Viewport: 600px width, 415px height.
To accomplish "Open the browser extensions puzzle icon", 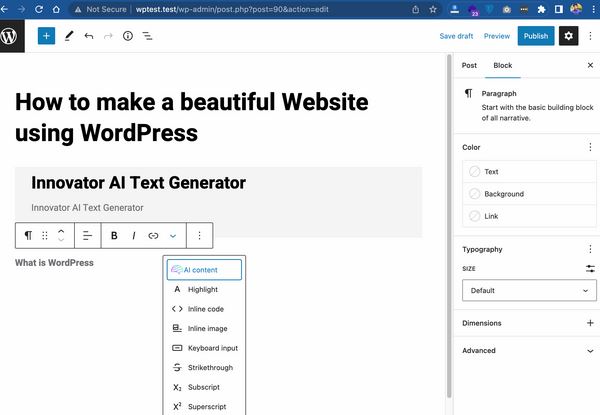I will [x=541, y=9].
